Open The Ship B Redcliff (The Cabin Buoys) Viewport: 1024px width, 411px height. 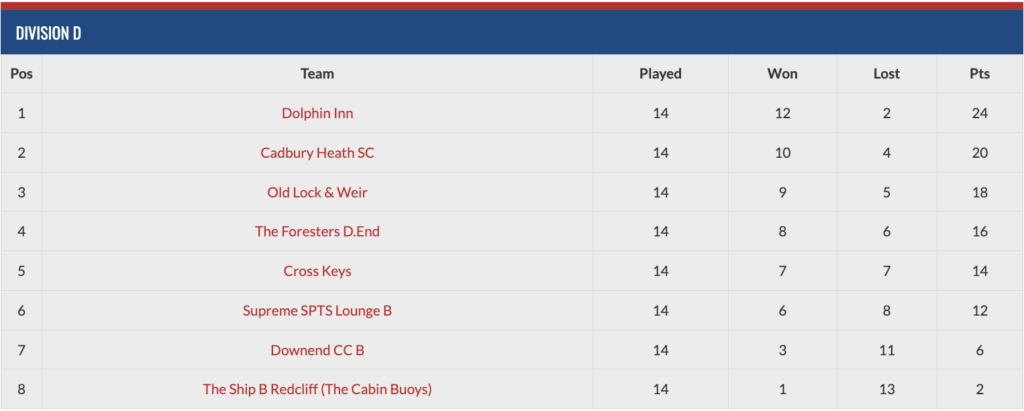click(x=317, y=389)
